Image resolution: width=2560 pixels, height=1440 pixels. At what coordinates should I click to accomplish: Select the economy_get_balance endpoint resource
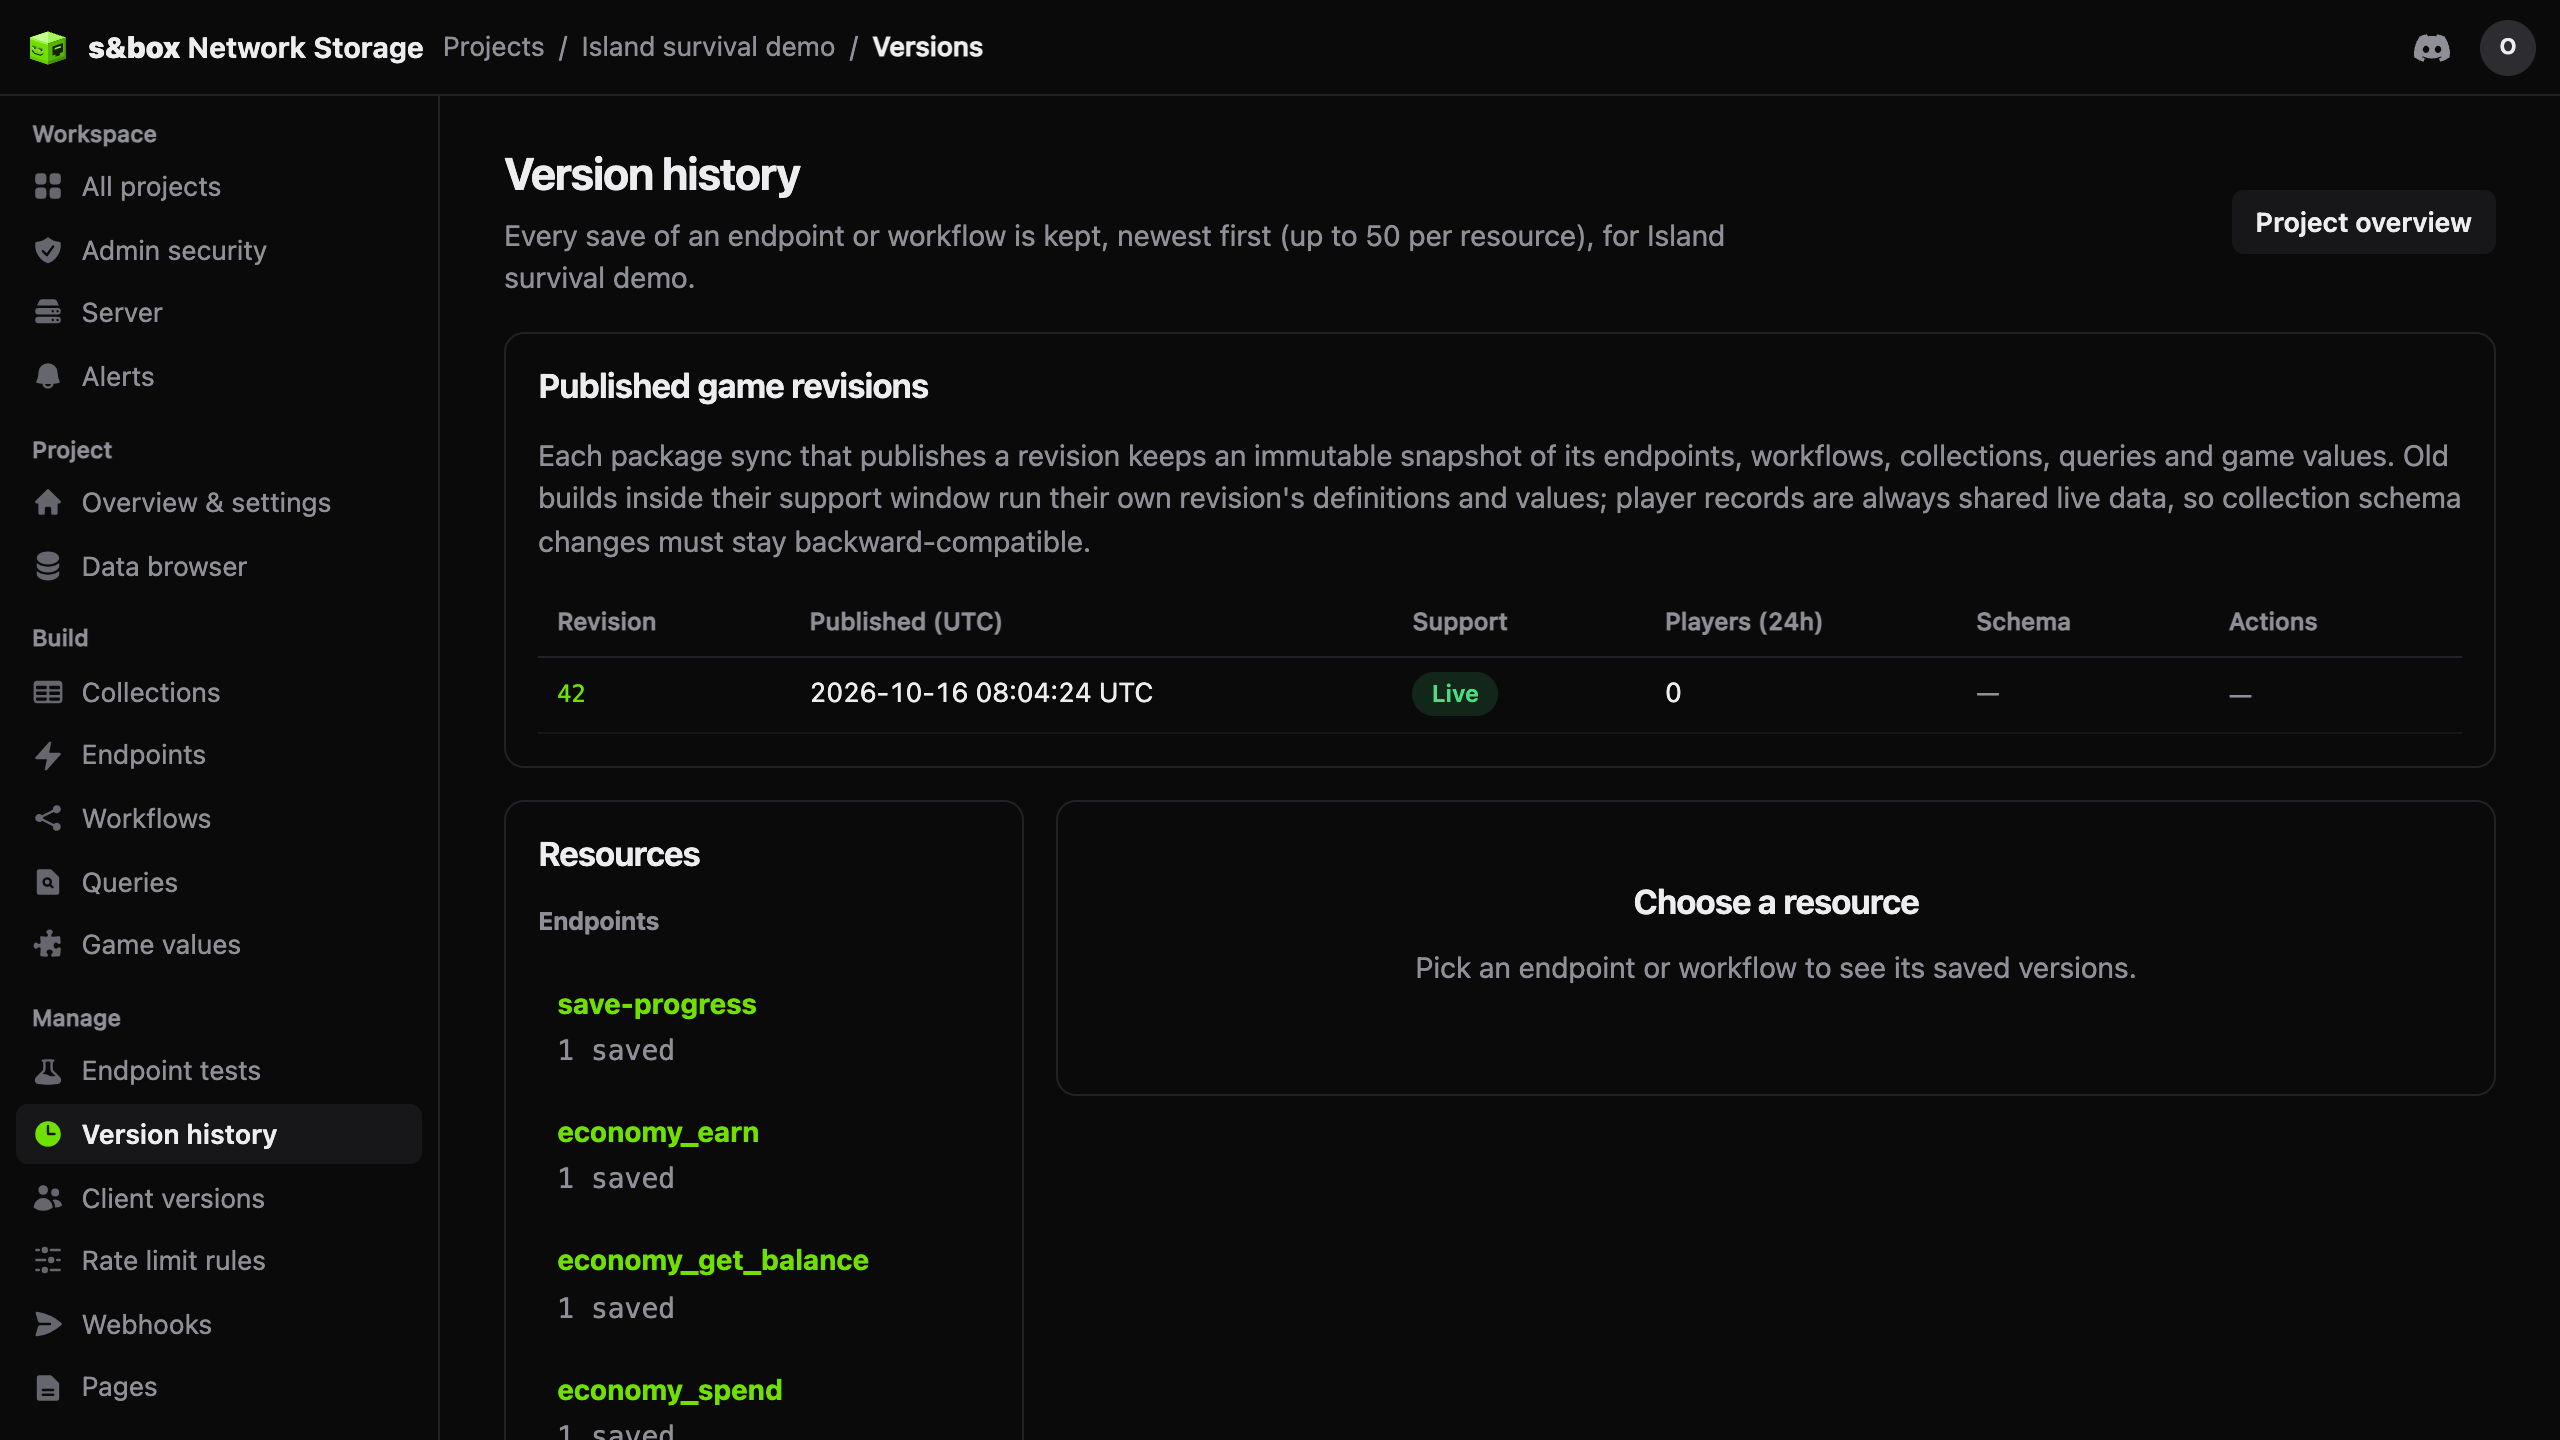pos(713,1260)
